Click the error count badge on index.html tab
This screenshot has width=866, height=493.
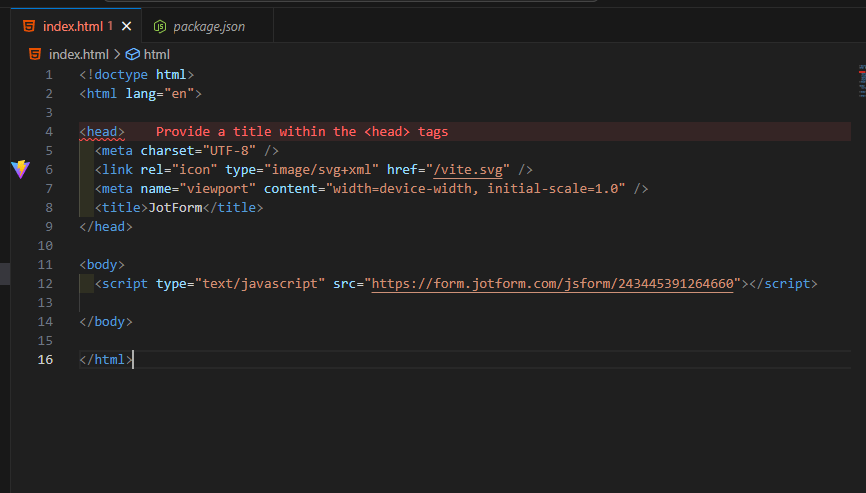tap(110, 26)
